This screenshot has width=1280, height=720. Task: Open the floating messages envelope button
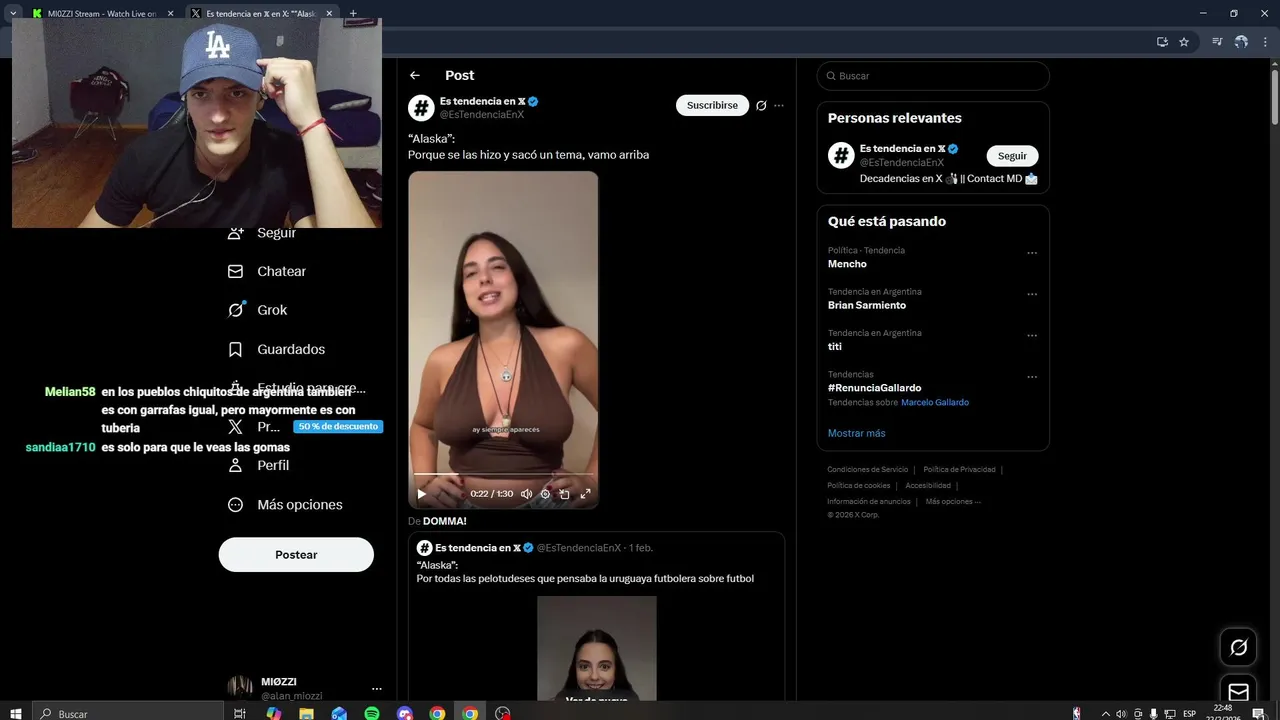click(1238, 692)
